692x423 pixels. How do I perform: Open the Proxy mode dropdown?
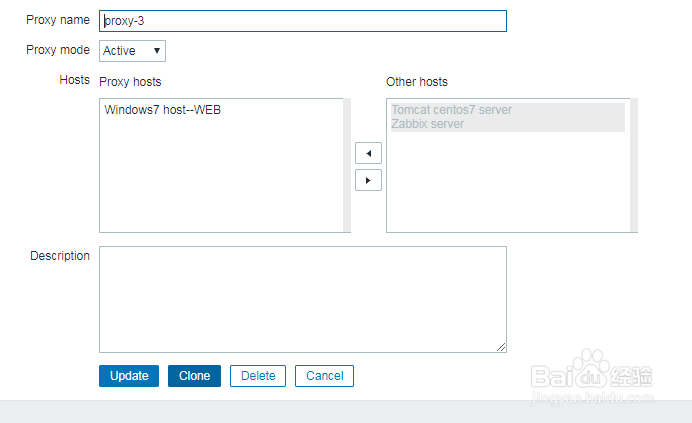[132, 50]
